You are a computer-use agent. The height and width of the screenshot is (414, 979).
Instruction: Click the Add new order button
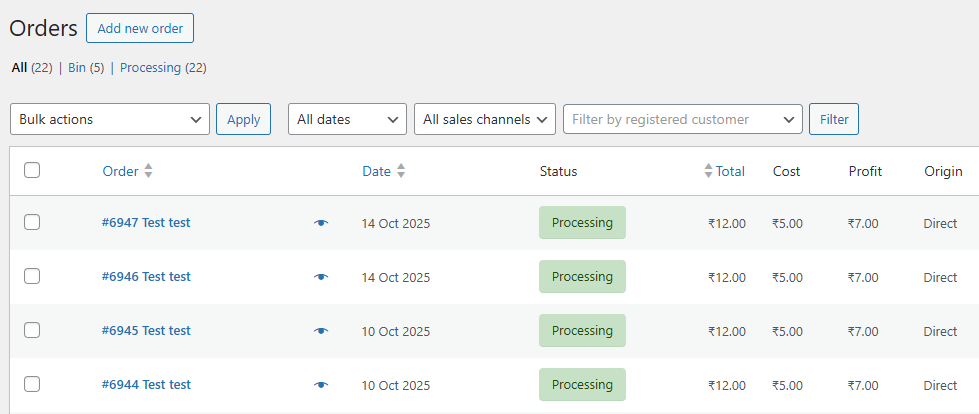click(x=140, y=28)
